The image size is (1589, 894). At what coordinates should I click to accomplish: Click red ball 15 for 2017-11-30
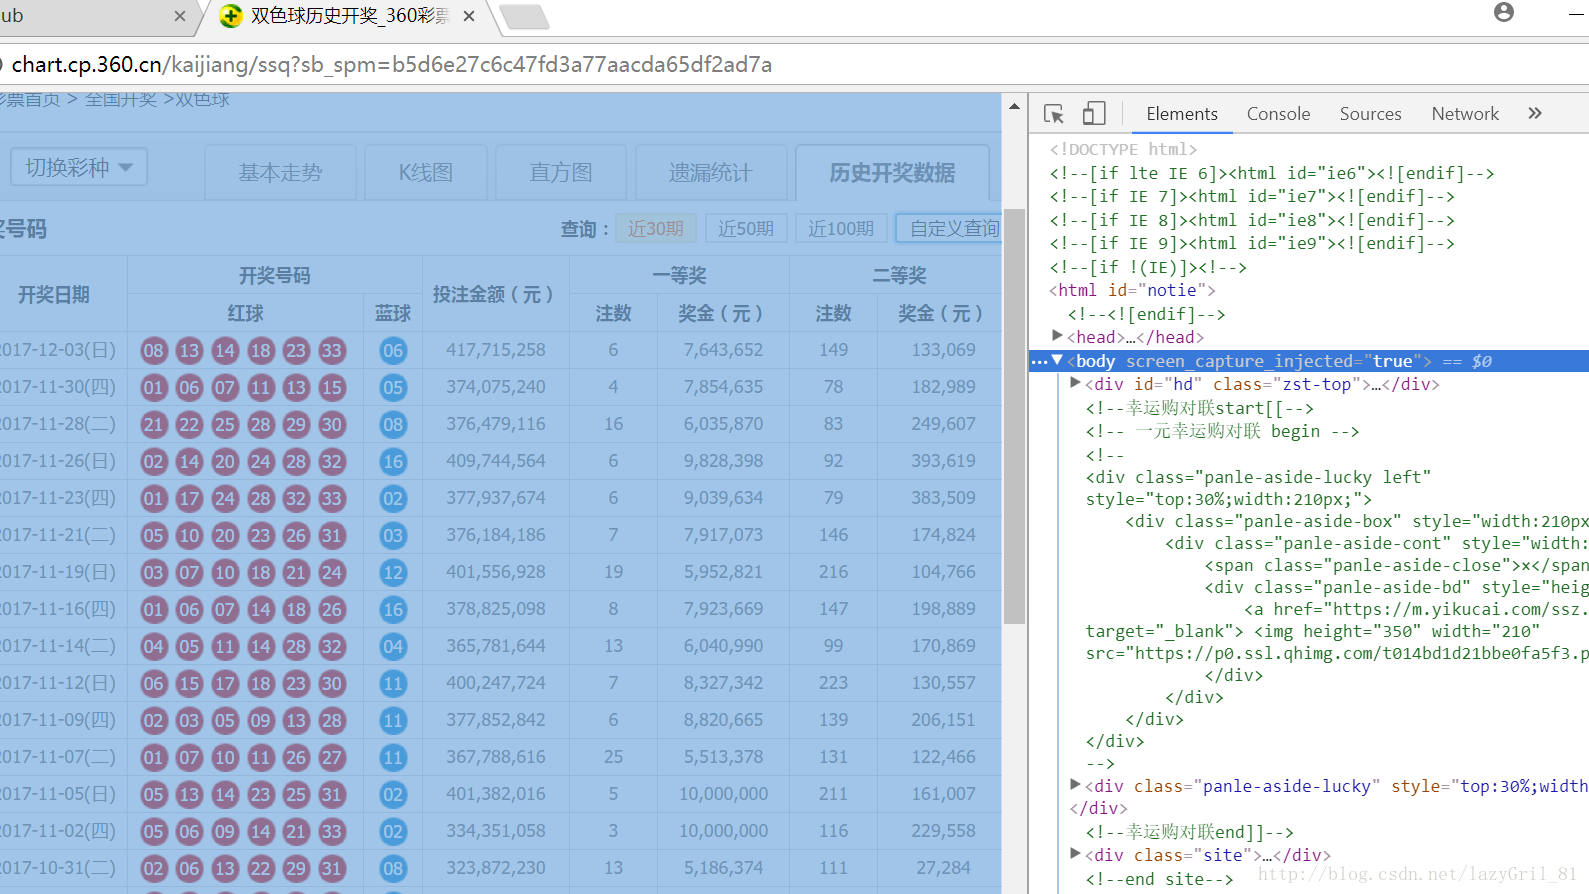tap(332, 388)
